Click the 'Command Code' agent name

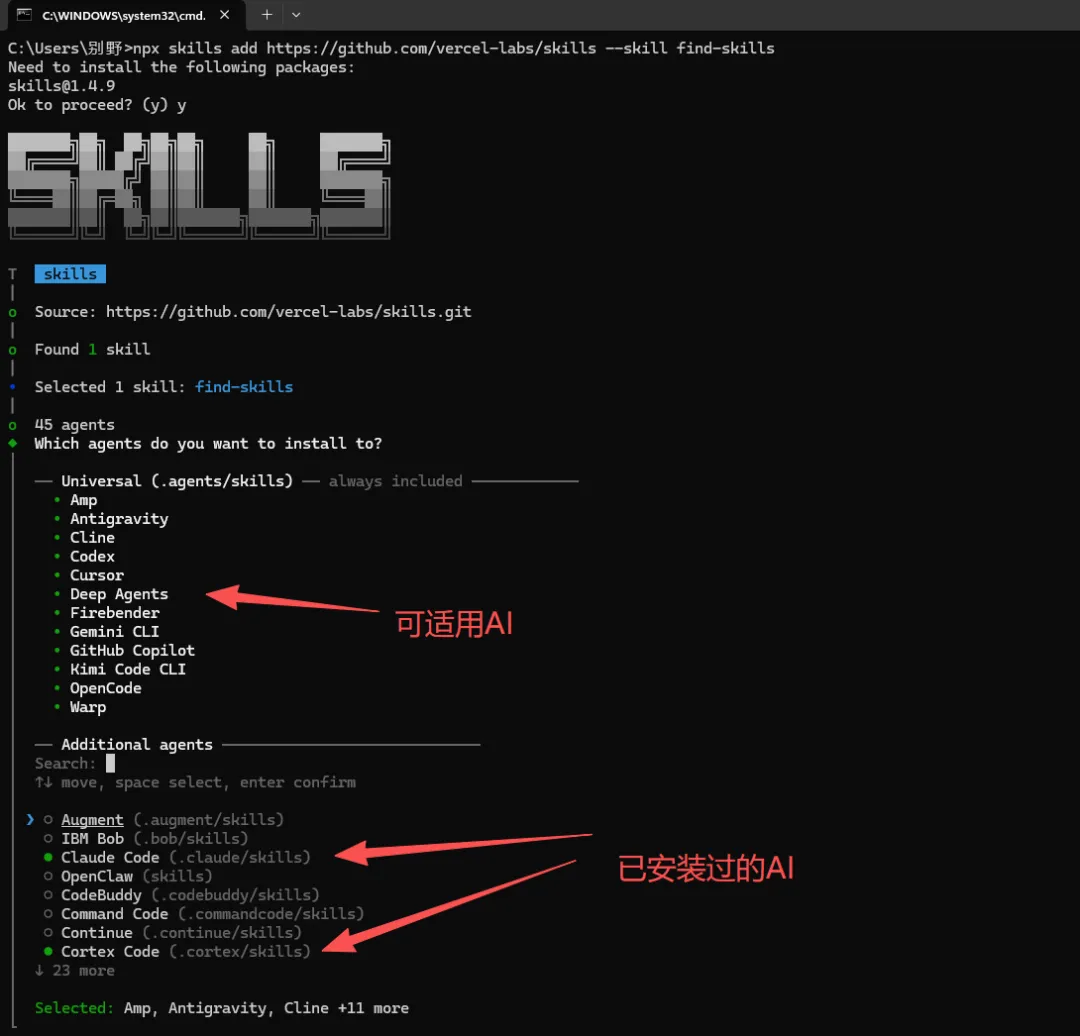(x=114, y=913)
